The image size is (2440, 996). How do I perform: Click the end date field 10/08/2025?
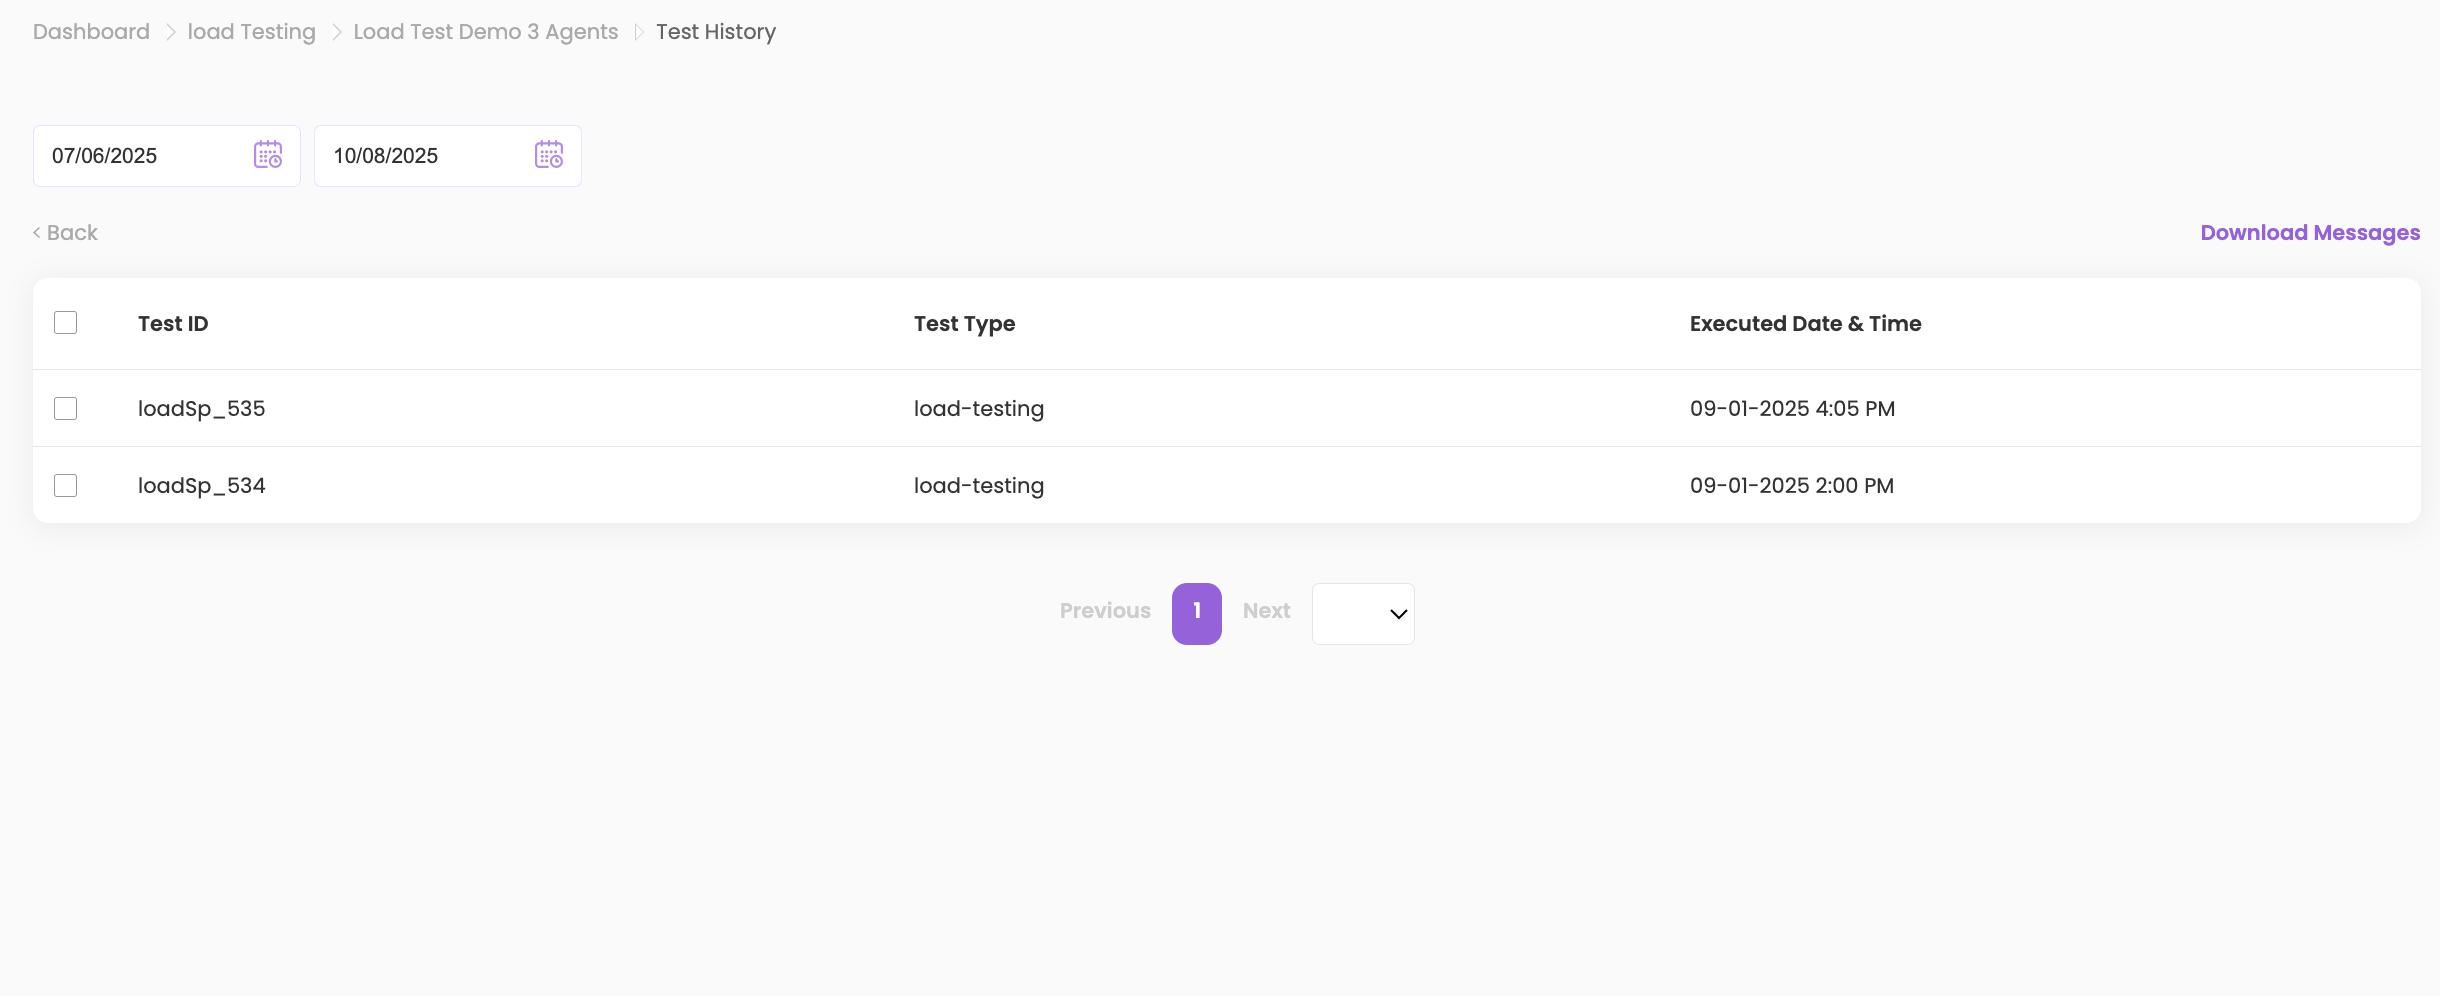420,156
